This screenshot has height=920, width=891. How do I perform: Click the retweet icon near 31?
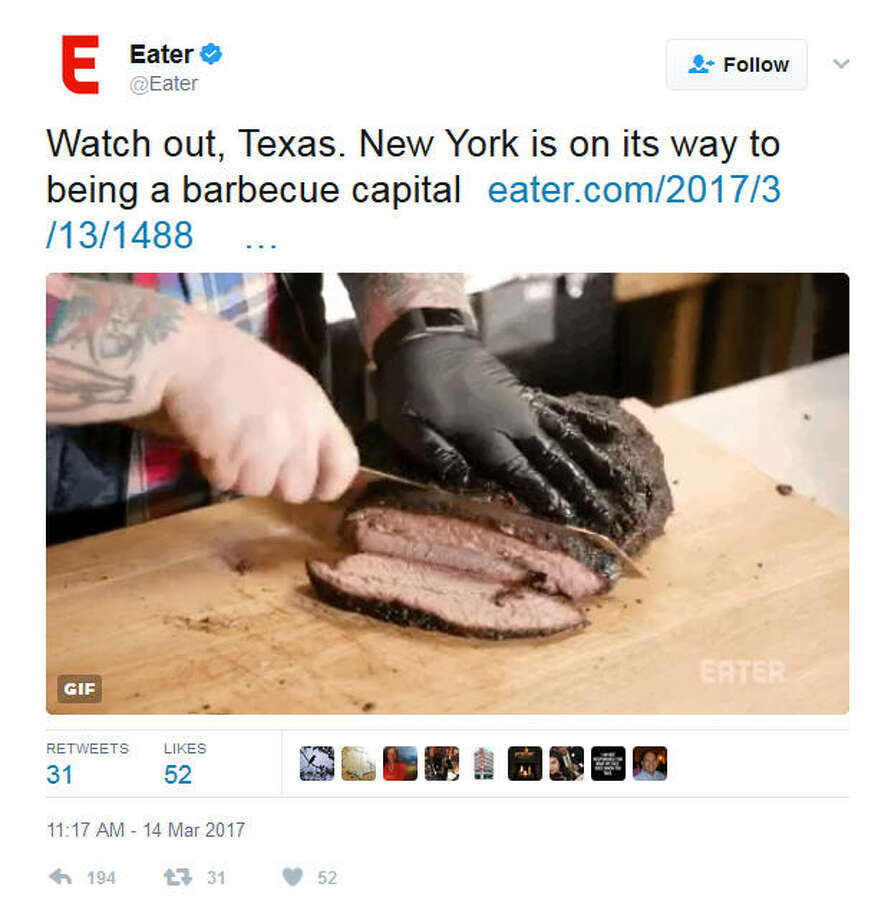177,877
